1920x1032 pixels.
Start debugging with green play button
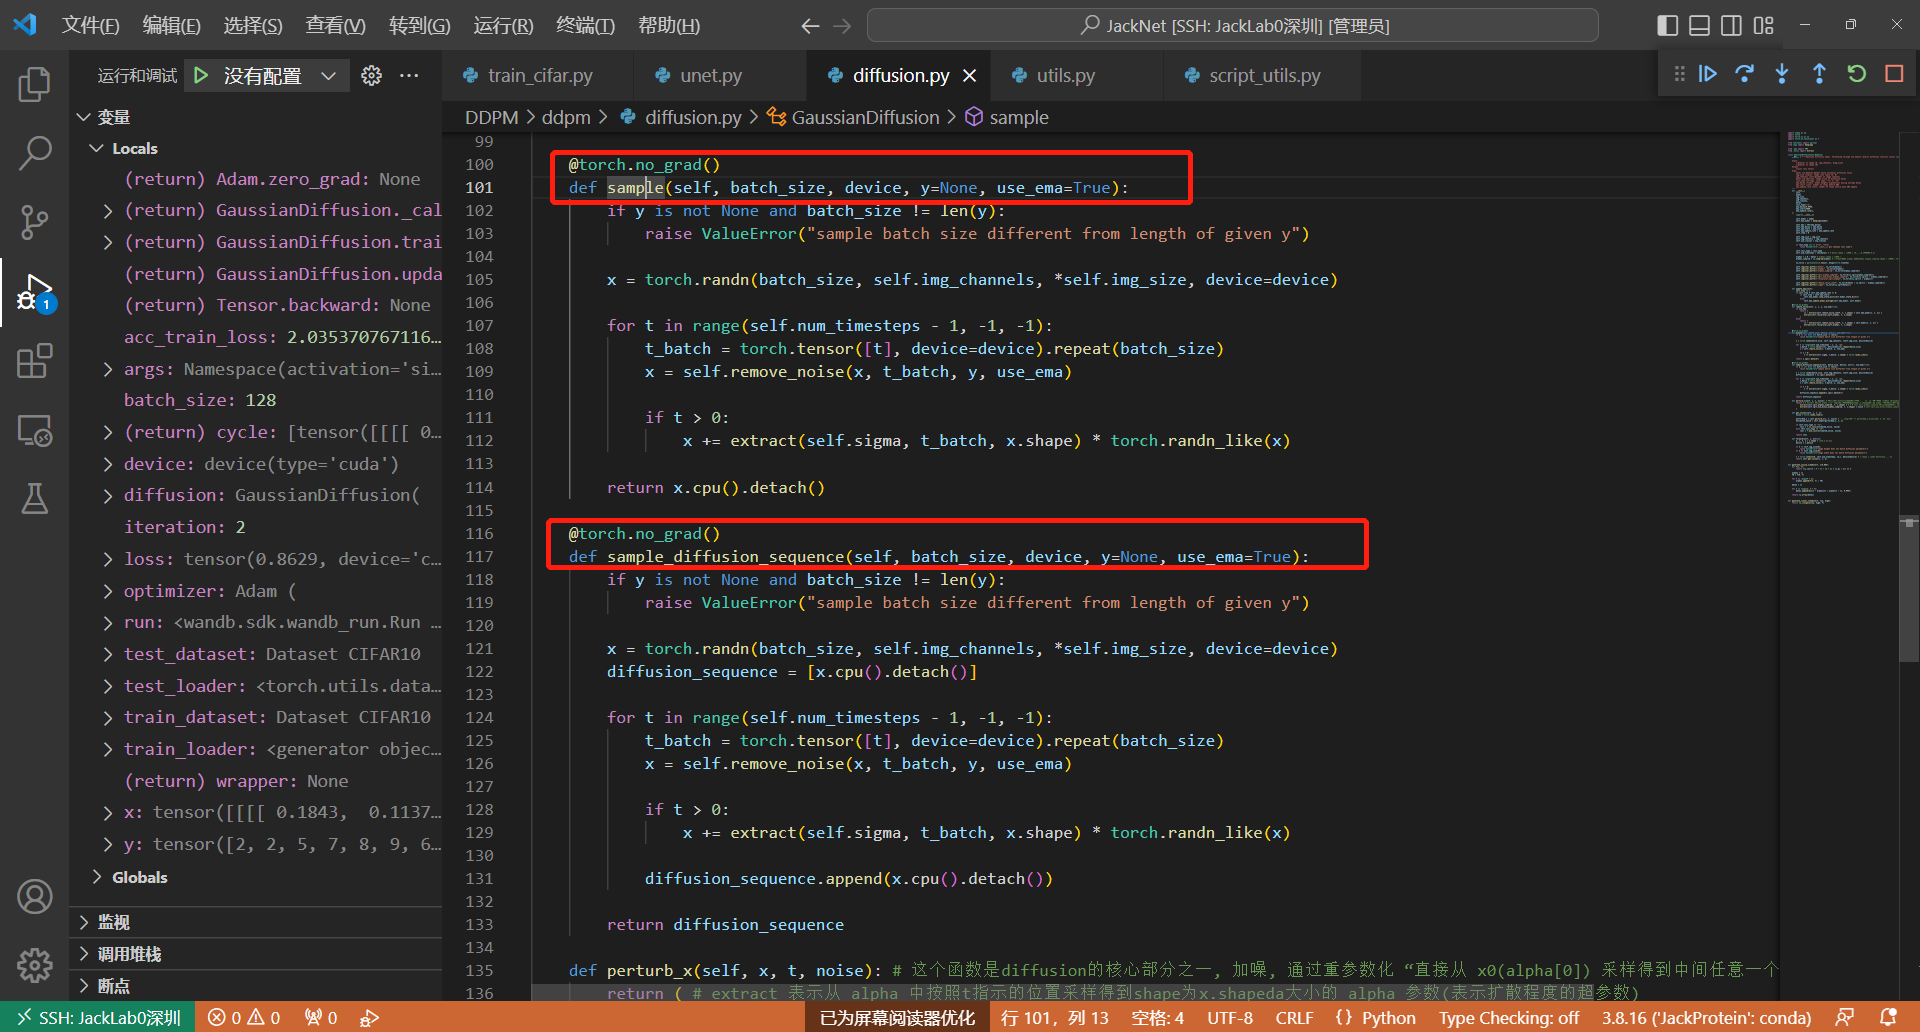click(201, 75)
